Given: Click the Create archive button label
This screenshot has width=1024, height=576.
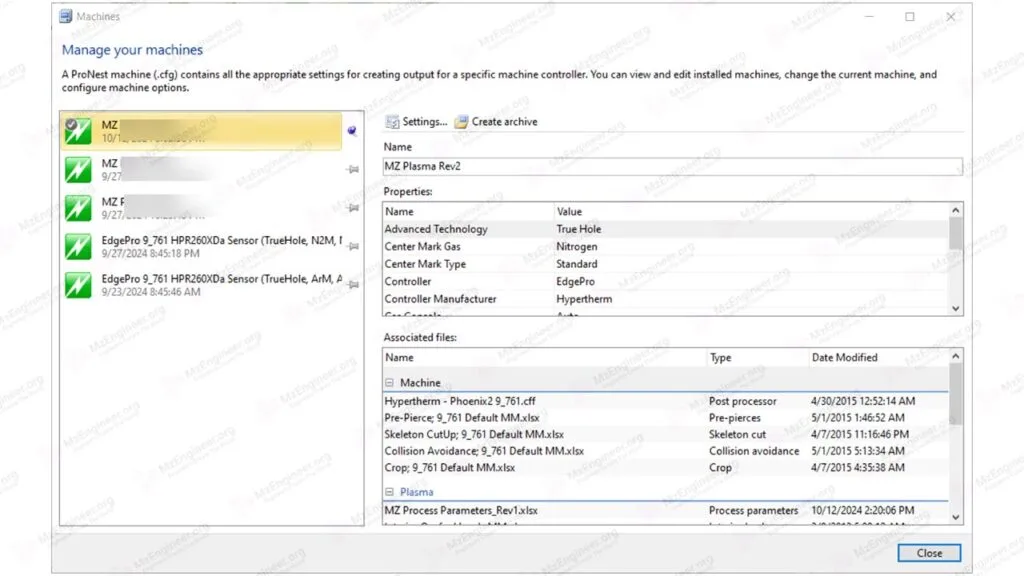Looking at the screenshot, I should (x=503, y=121).
